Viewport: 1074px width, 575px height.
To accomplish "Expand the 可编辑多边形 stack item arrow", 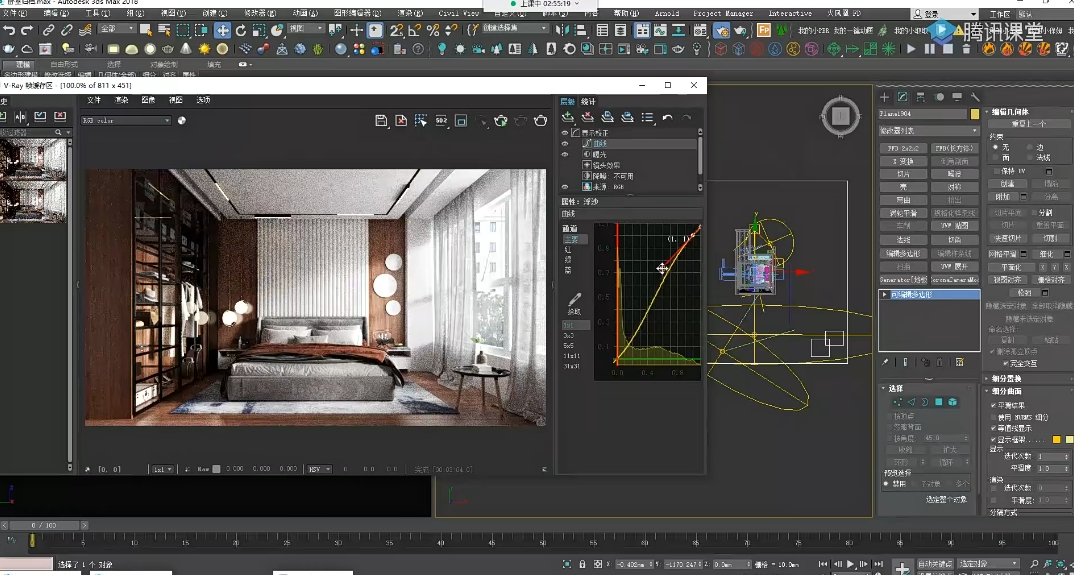I will coord(884,295).
